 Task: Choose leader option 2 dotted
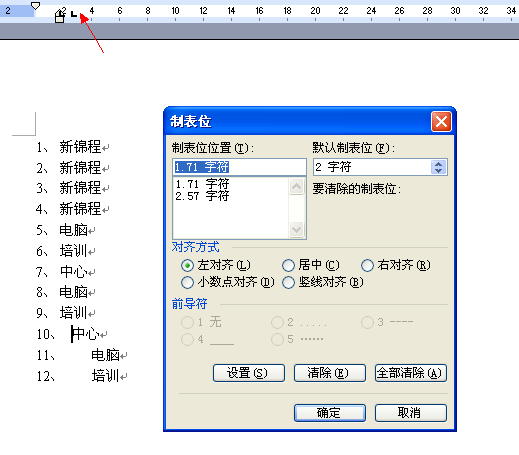(x=277, y=322)
